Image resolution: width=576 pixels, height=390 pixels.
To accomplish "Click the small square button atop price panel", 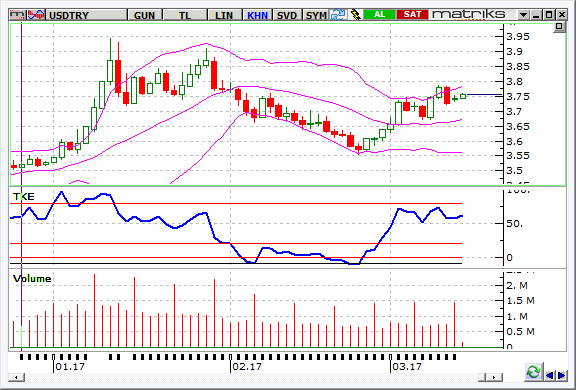I will [559, 27].
